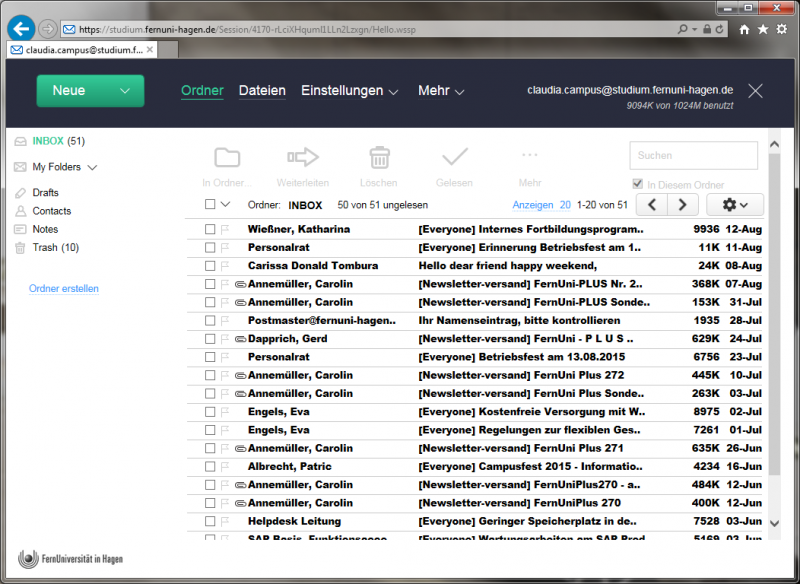Switch to the Ordner tab
Viewport: 800px width, 584px height.
203,91
